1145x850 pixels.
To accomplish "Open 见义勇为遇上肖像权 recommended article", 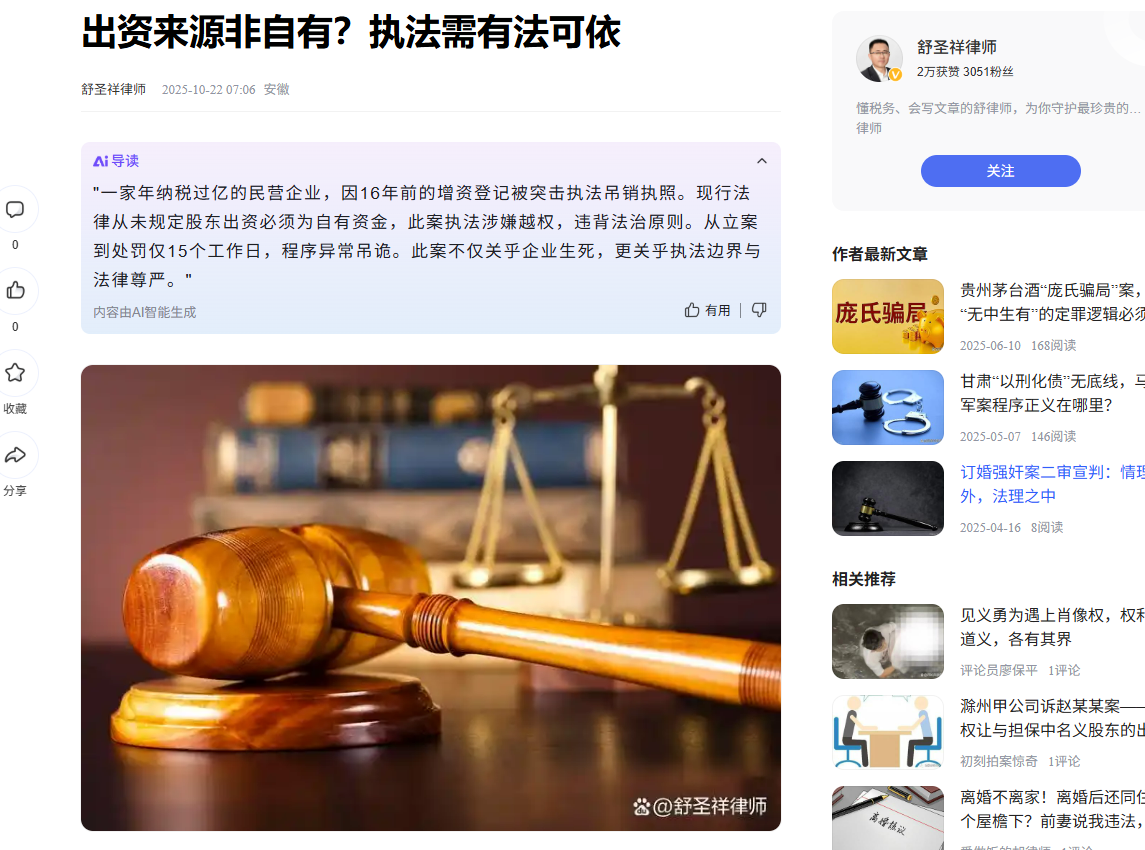I will 1052,627.
